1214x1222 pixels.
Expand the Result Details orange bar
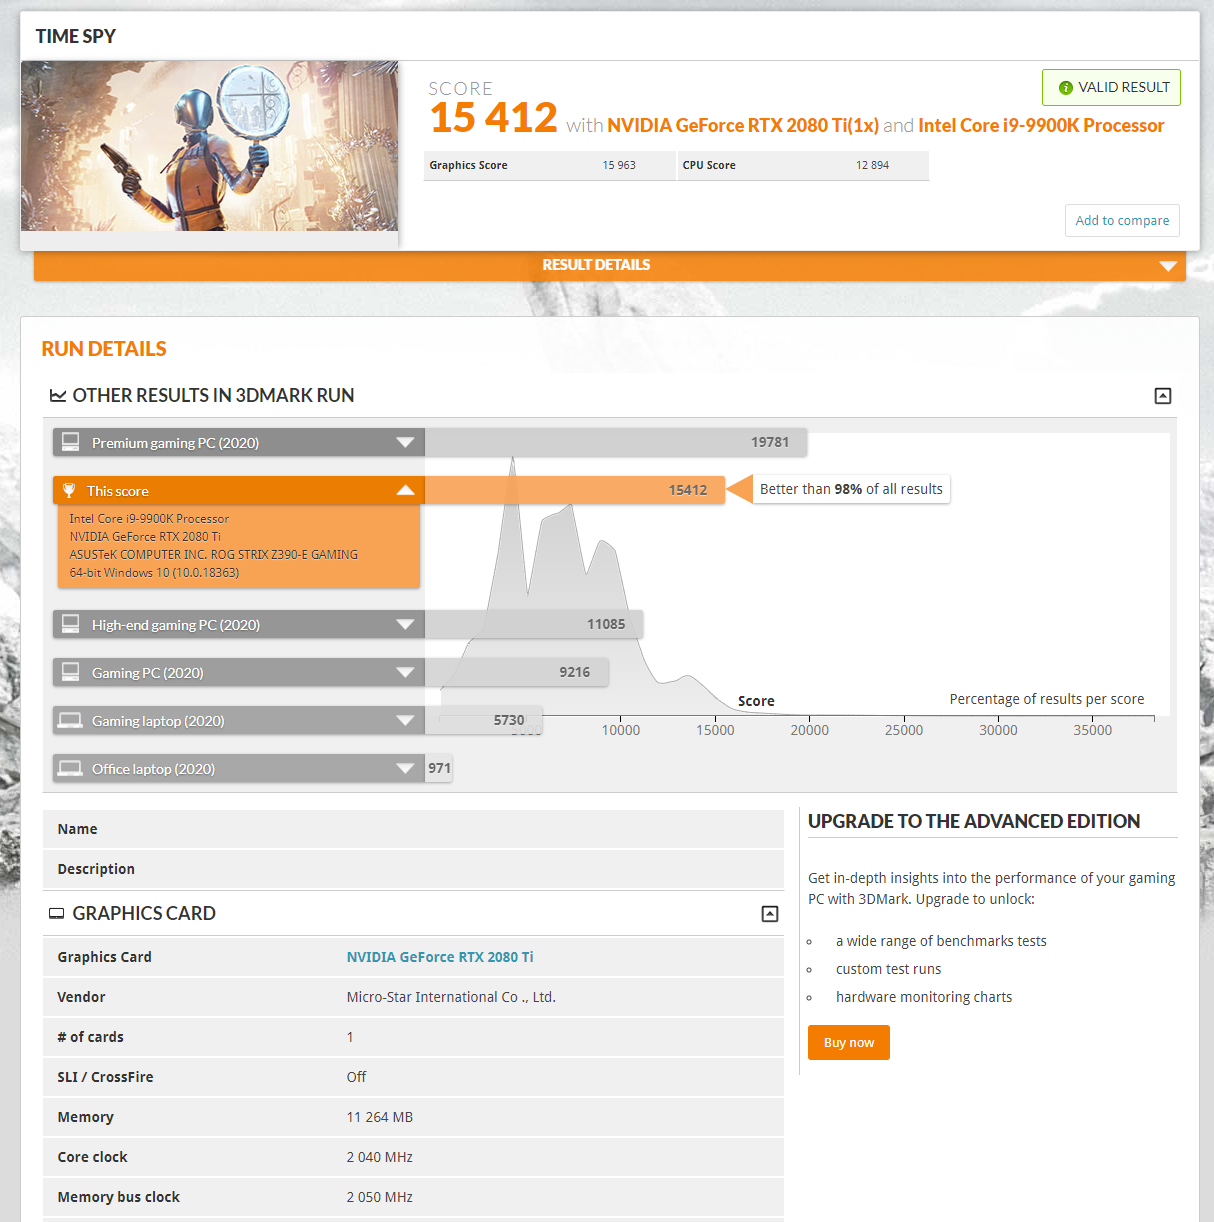(610, 265)
